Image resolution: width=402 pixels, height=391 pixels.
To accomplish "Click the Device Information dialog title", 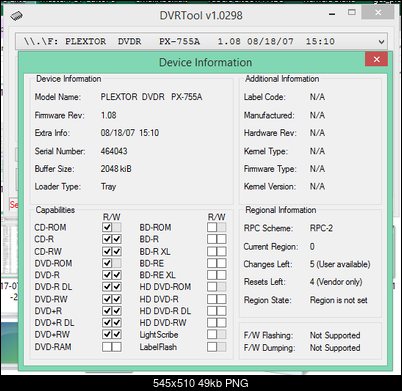I will (x=205, y=62).
